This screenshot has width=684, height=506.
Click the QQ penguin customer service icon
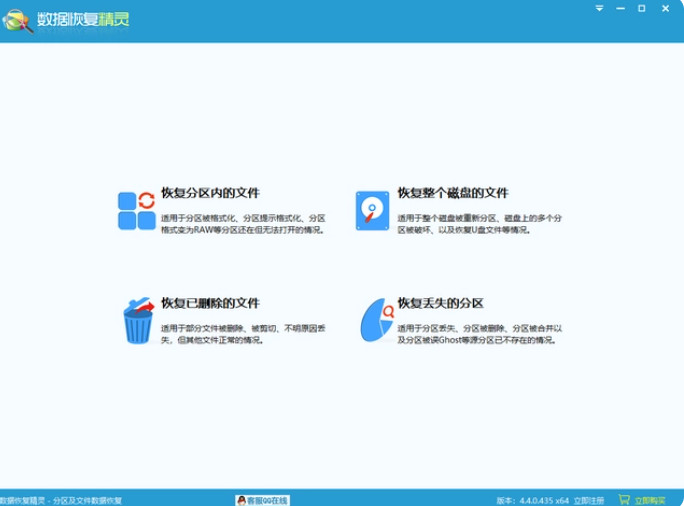click(241, 500)
